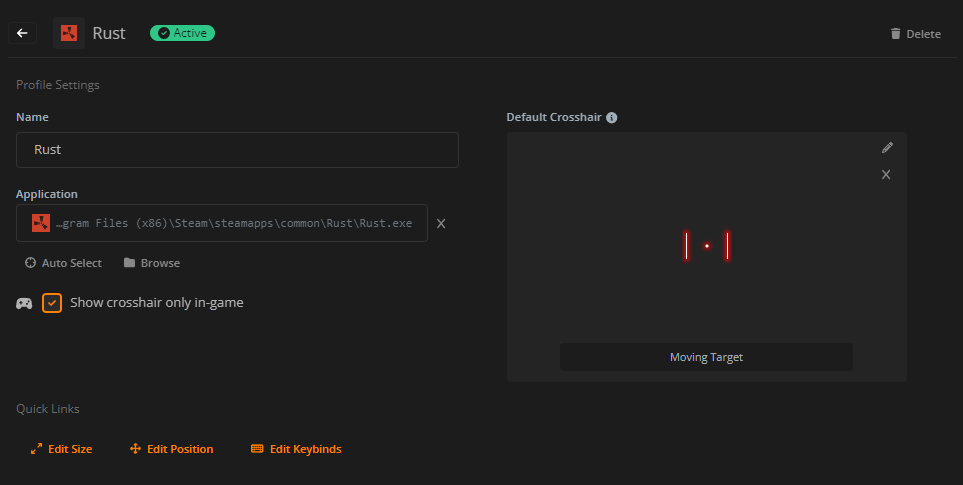
Task: Click the green Active status badge
Action: point(182,33)
